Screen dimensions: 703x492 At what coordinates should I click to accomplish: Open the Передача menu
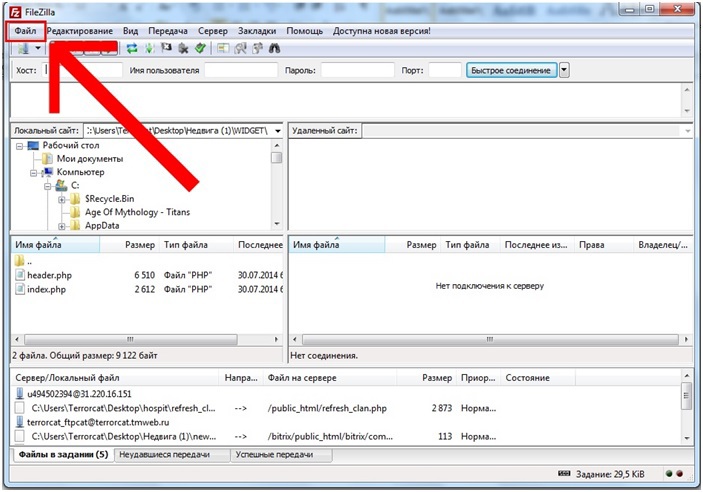click(x=168, y=31)
